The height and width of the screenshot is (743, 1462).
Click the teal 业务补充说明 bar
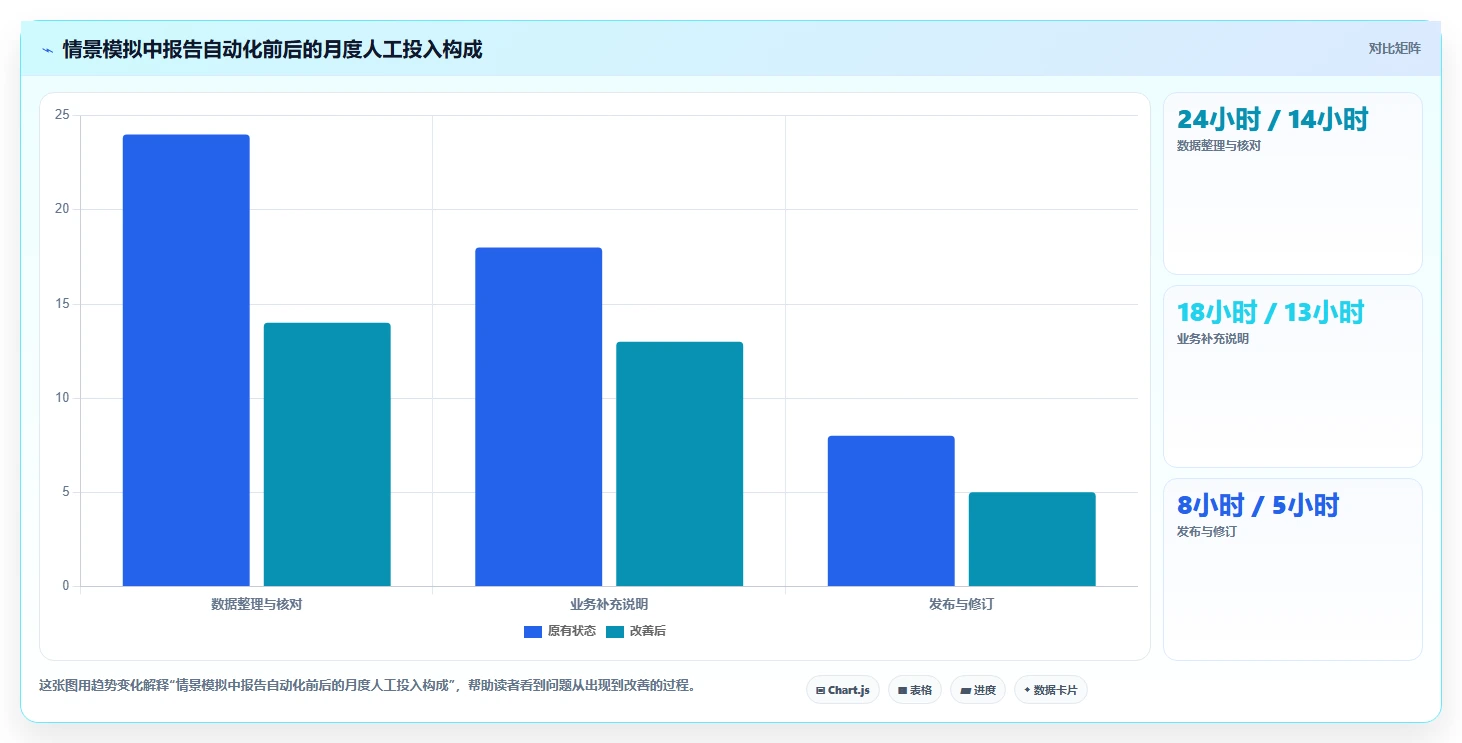pyautogui.click(x=679, y=464)
